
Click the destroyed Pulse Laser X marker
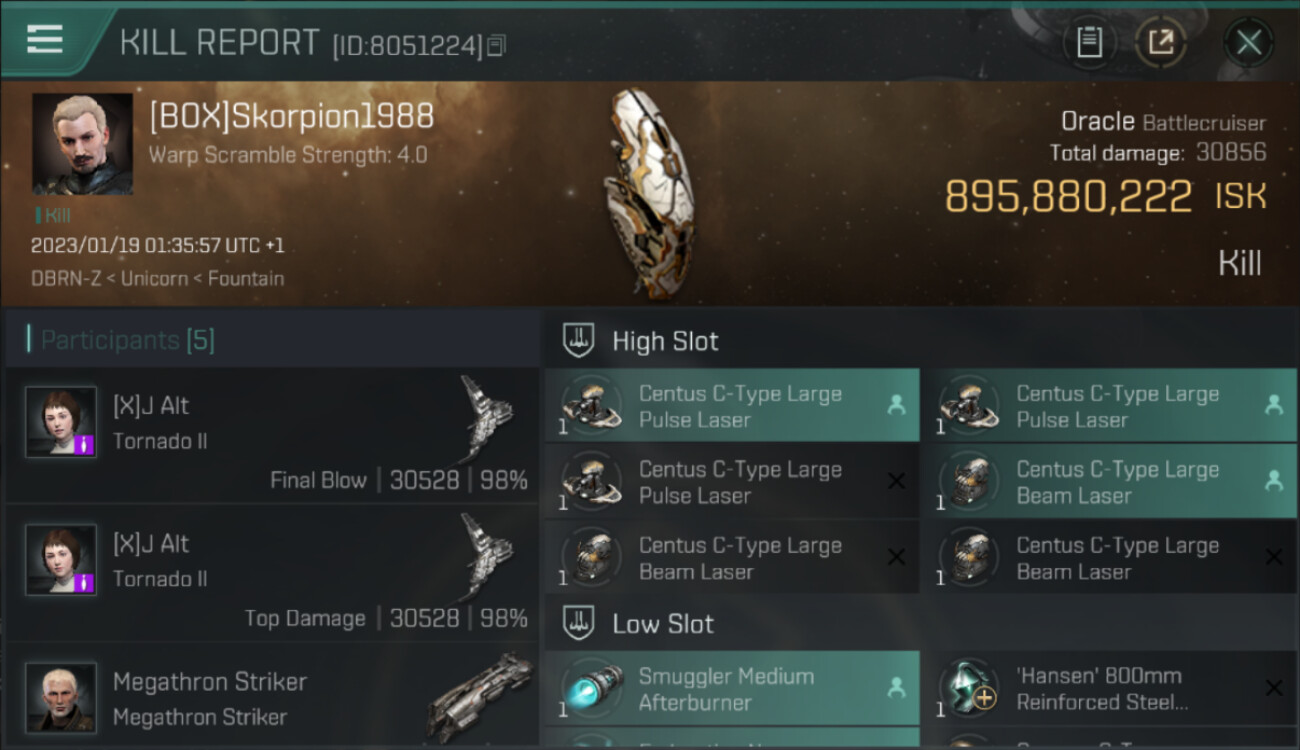(896, 481)
